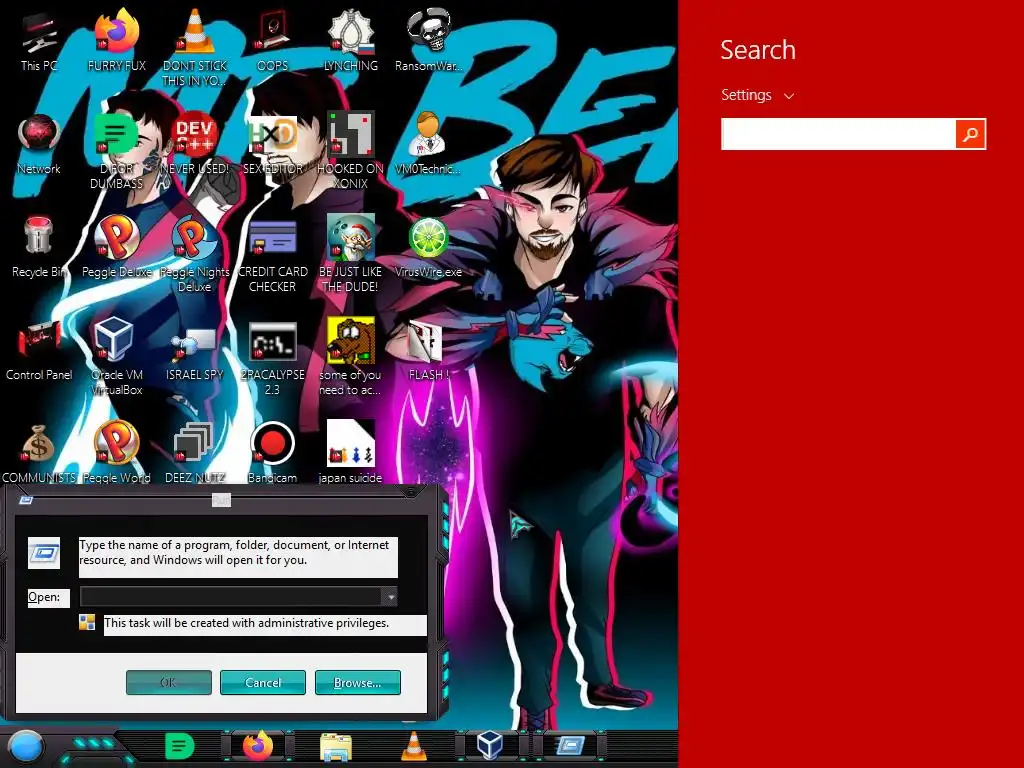This screenshot has width=1024, height=768.
Task: Select the 'some of you need to ac...' dog icon
Action: pyautogui.click(x=351, y=357)
